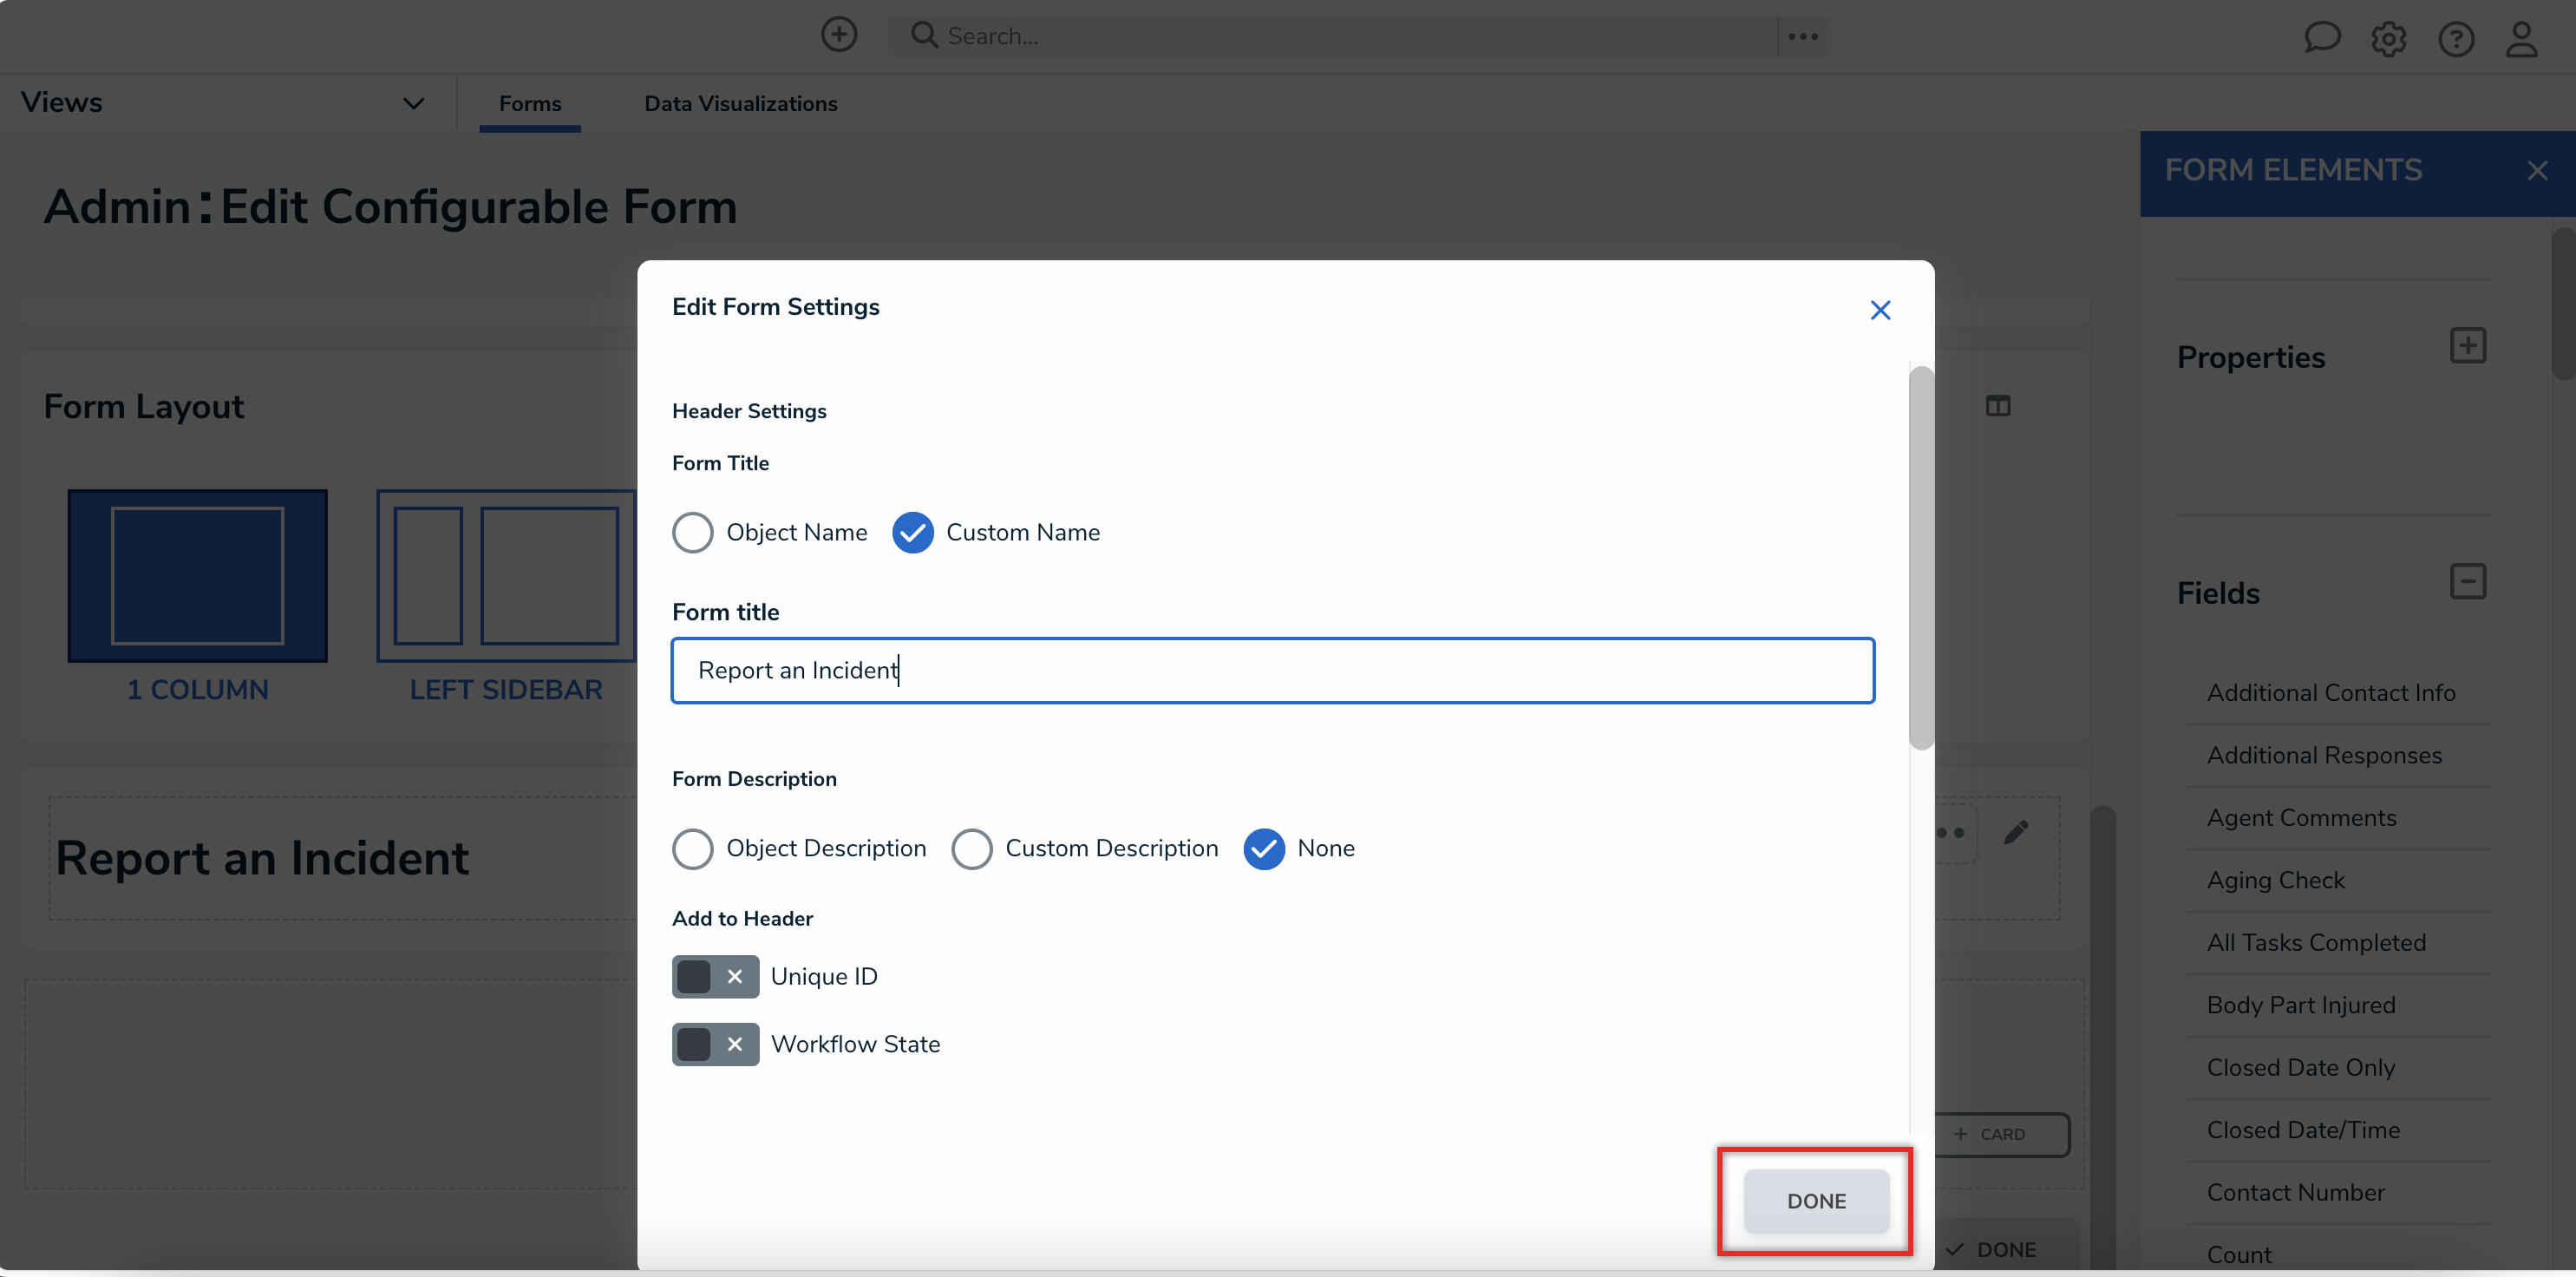This screenshot has height=1277, width=2576.
Task: Click into the Form title text field
Action: [x=1272, y=670]
